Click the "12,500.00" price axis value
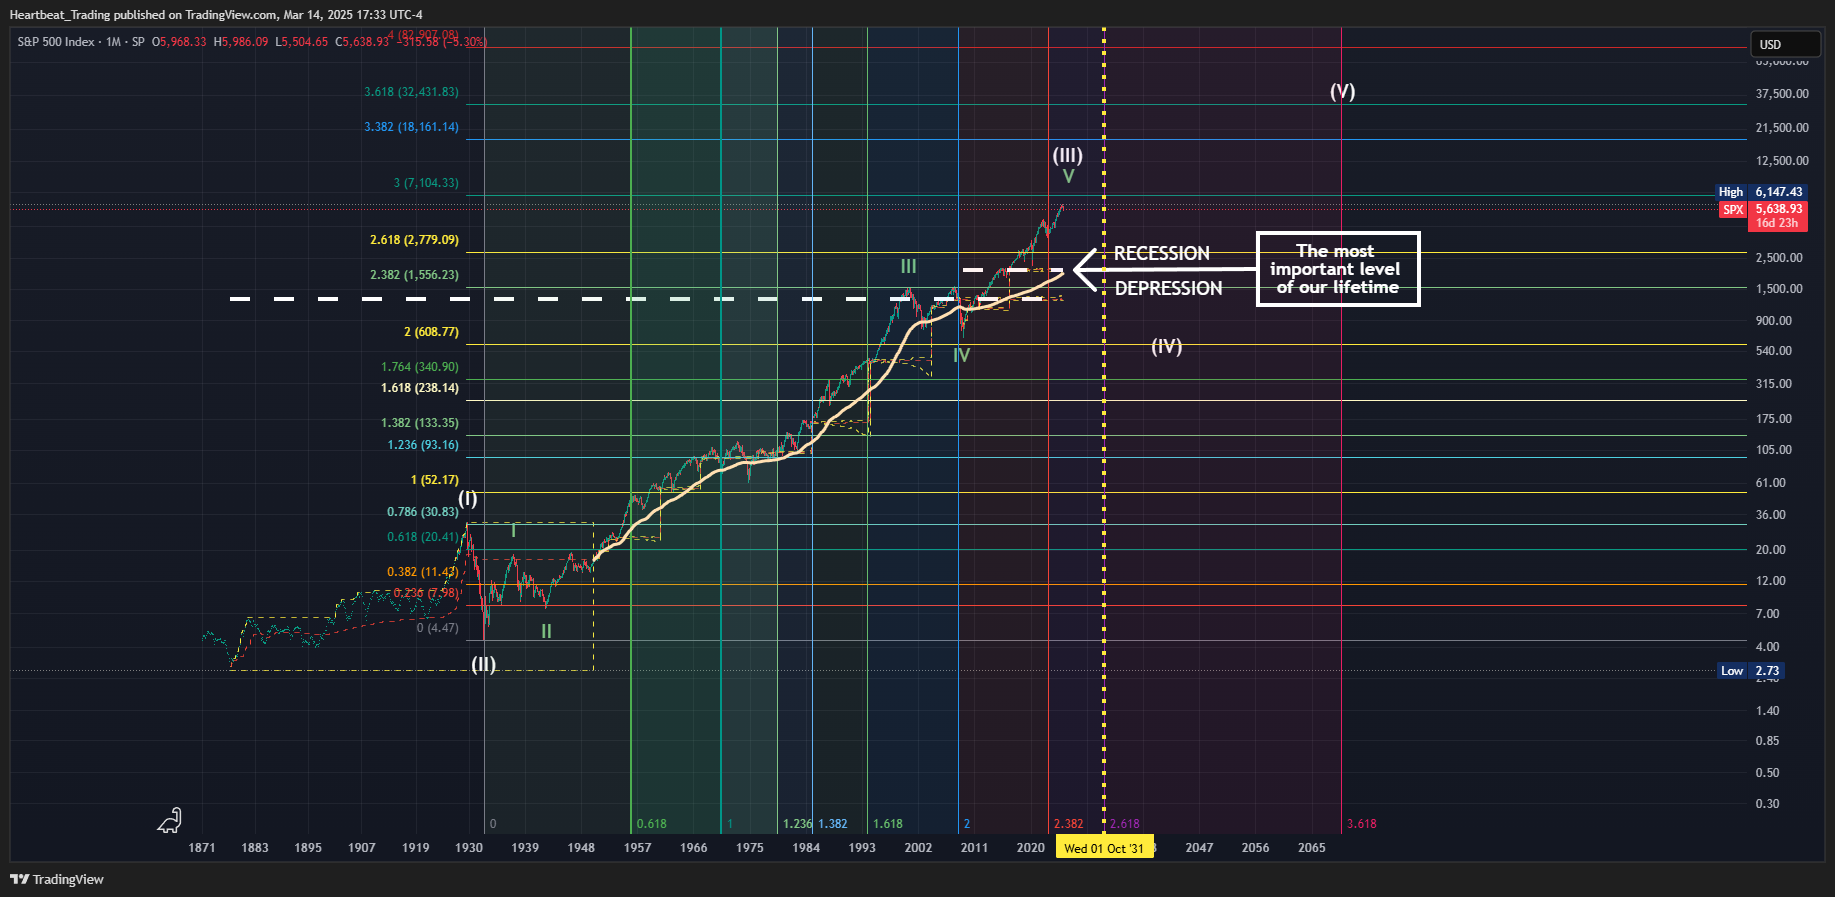Viewport: 1835px width, 897px height. [1782, 161]
